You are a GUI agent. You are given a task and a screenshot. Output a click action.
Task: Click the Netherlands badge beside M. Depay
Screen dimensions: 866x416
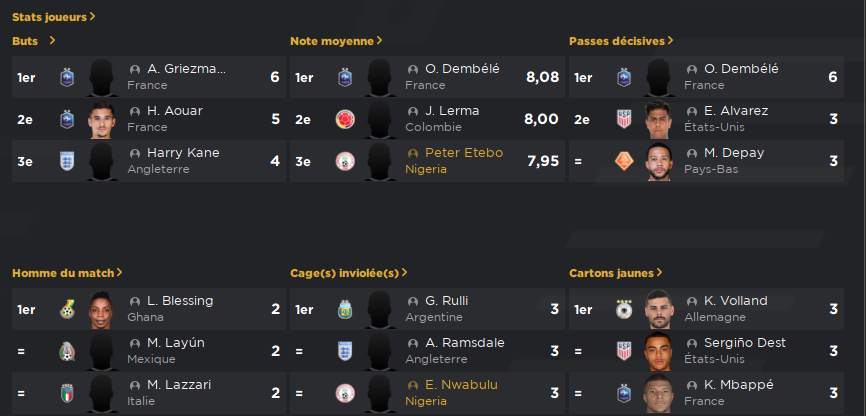(x=624, y=161)
